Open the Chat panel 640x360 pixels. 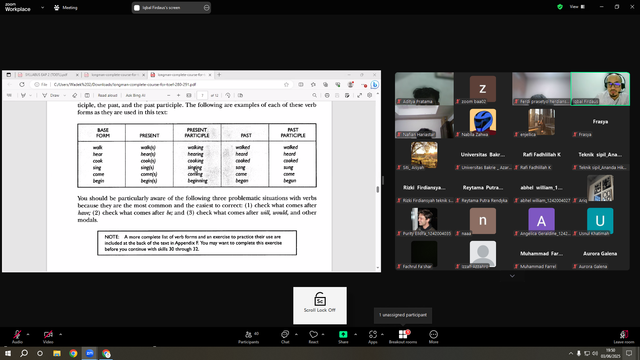[x=285, y=336]
